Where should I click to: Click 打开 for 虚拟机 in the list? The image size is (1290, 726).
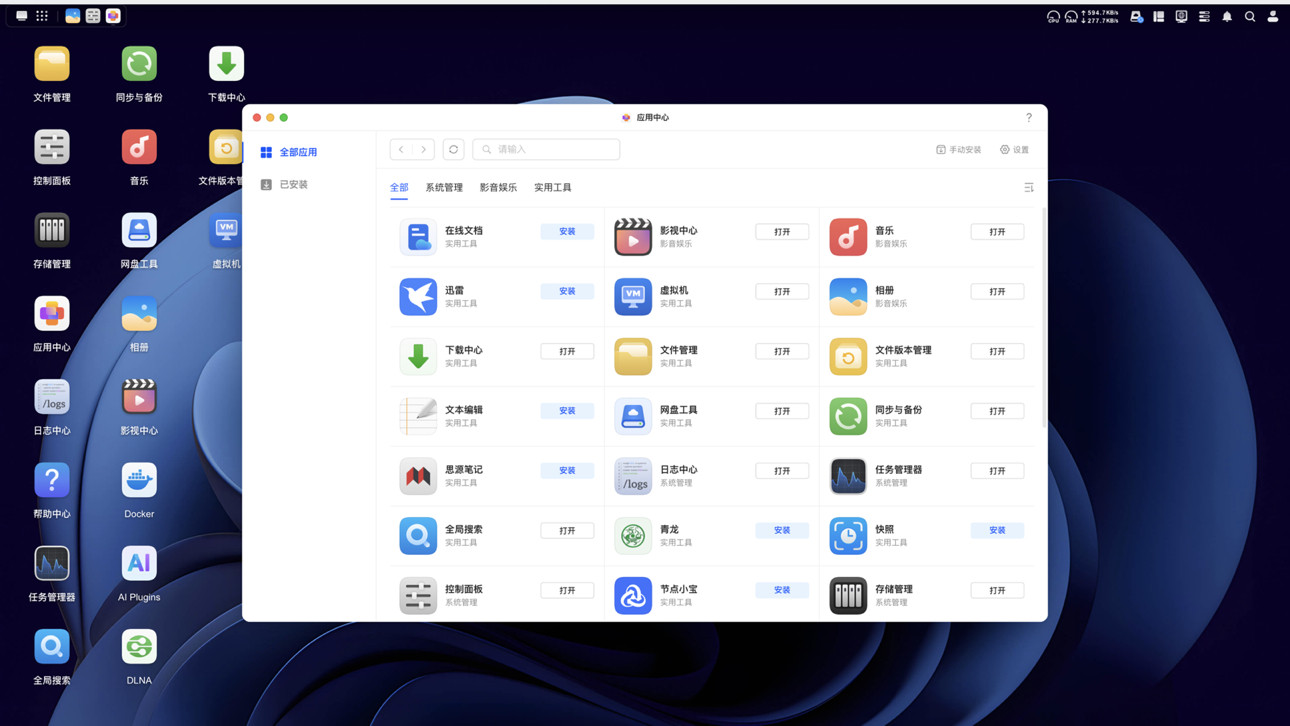click(x=782, y=292)
